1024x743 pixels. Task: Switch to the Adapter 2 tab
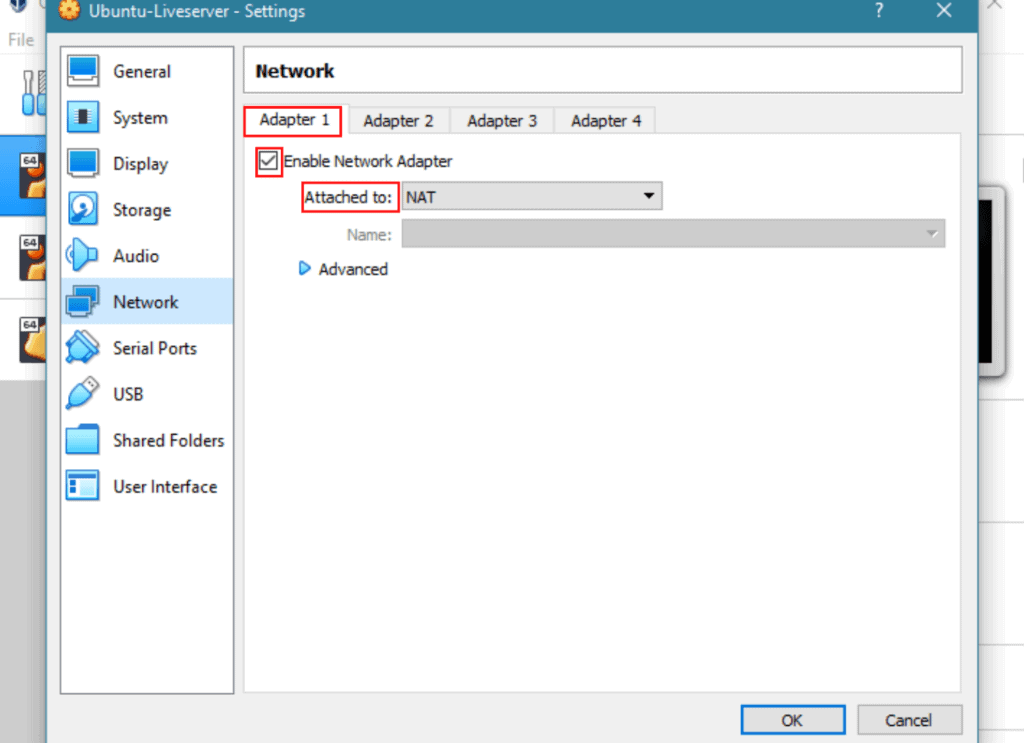click(x=399, y=120)
